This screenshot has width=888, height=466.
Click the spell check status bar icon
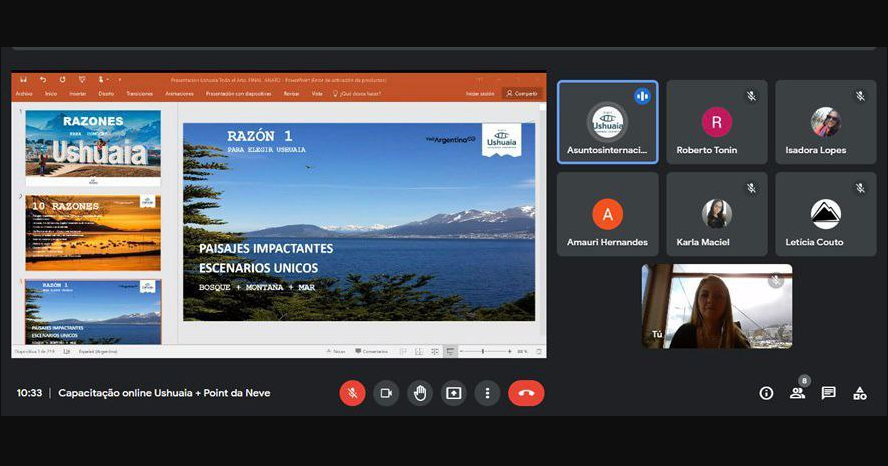tap(66, 352)
